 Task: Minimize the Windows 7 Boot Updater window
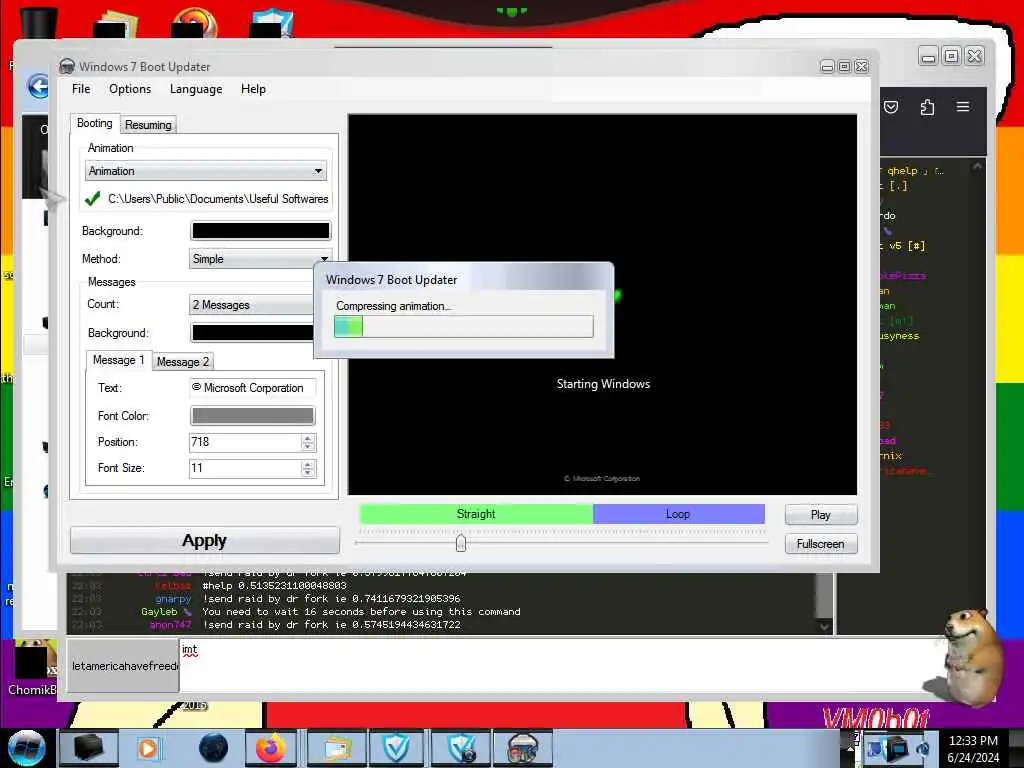(827, 67)
